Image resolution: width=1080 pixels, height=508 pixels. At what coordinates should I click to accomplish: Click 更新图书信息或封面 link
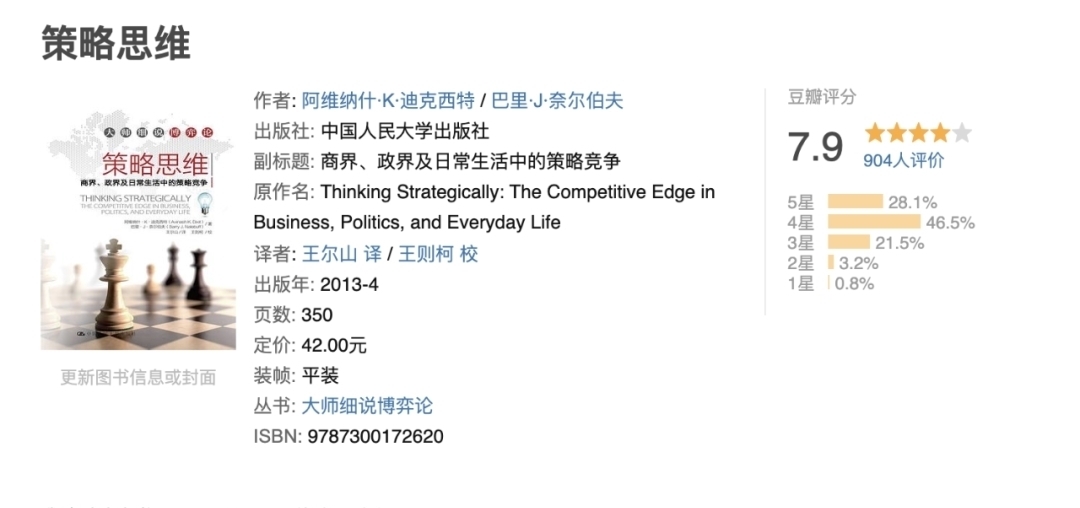[138, 377]
